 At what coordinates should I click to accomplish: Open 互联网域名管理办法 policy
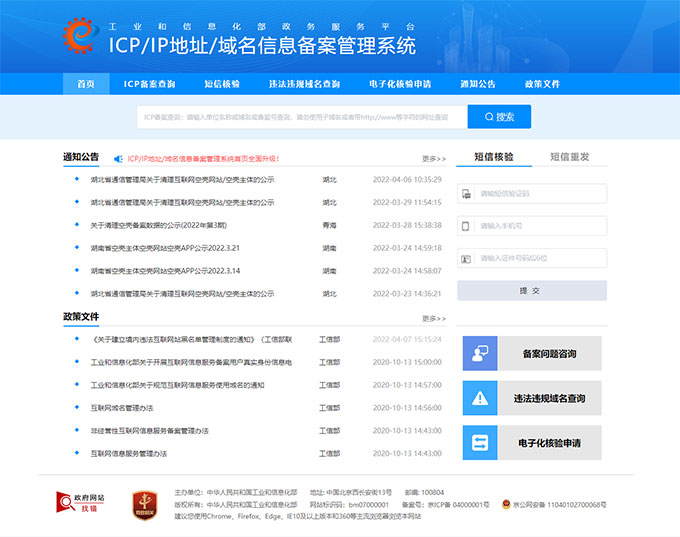[122, 408]
